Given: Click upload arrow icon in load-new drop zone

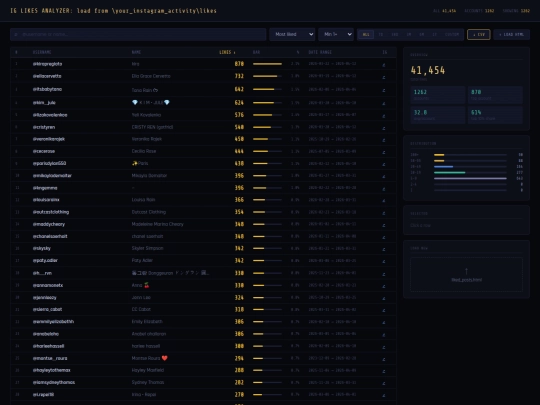Looking at the screenshot, I should coord(466,271).
